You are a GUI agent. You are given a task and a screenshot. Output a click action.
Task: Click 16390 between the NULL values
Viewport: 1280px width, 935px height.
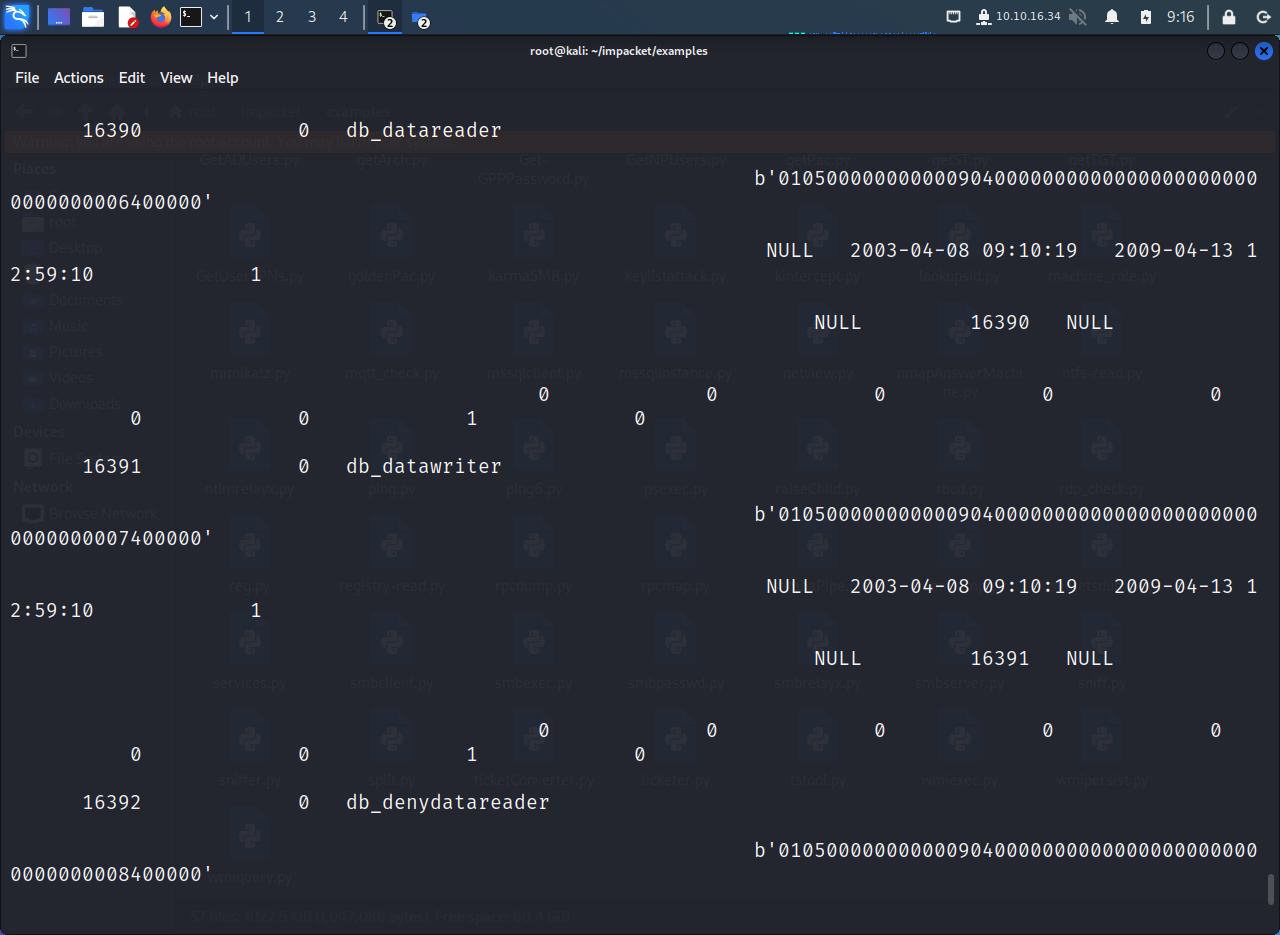tap(1000, 322)
